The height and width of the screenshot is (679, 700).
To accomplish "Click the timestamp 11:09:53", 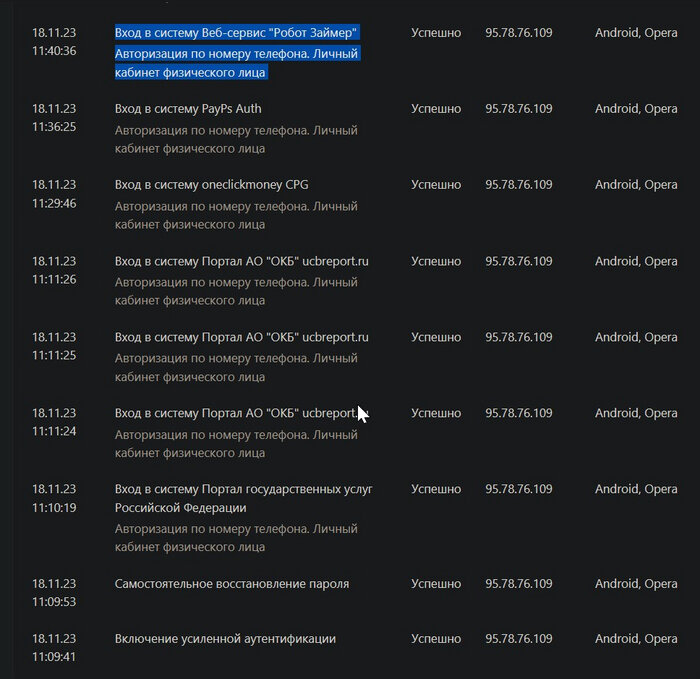I will (x=54, y=601).
